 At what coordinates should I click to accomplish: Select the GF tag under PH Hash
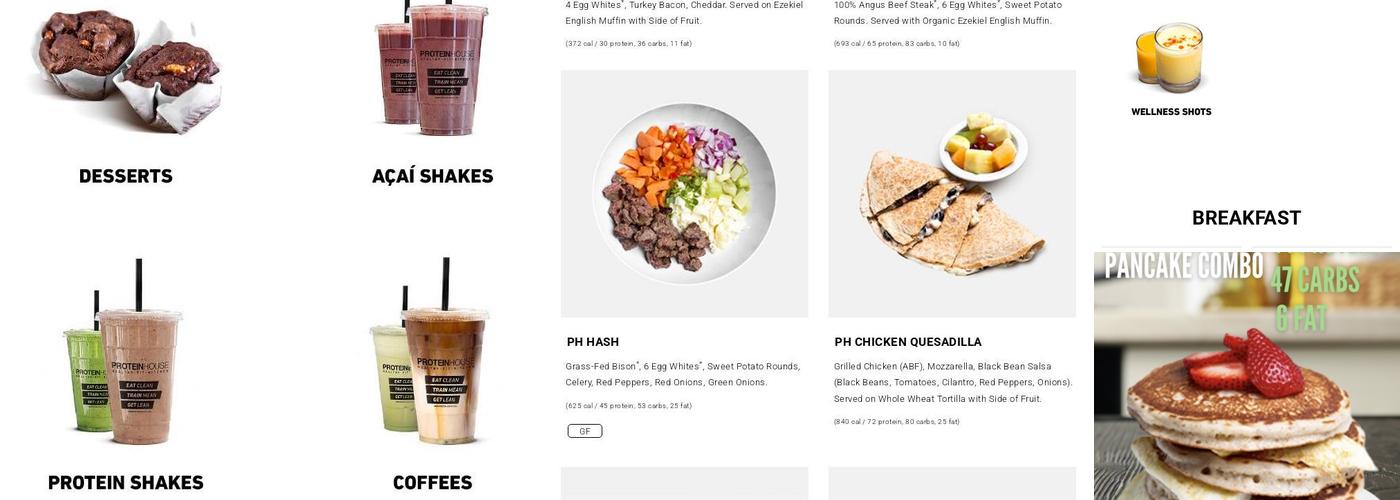pos(585,431)
